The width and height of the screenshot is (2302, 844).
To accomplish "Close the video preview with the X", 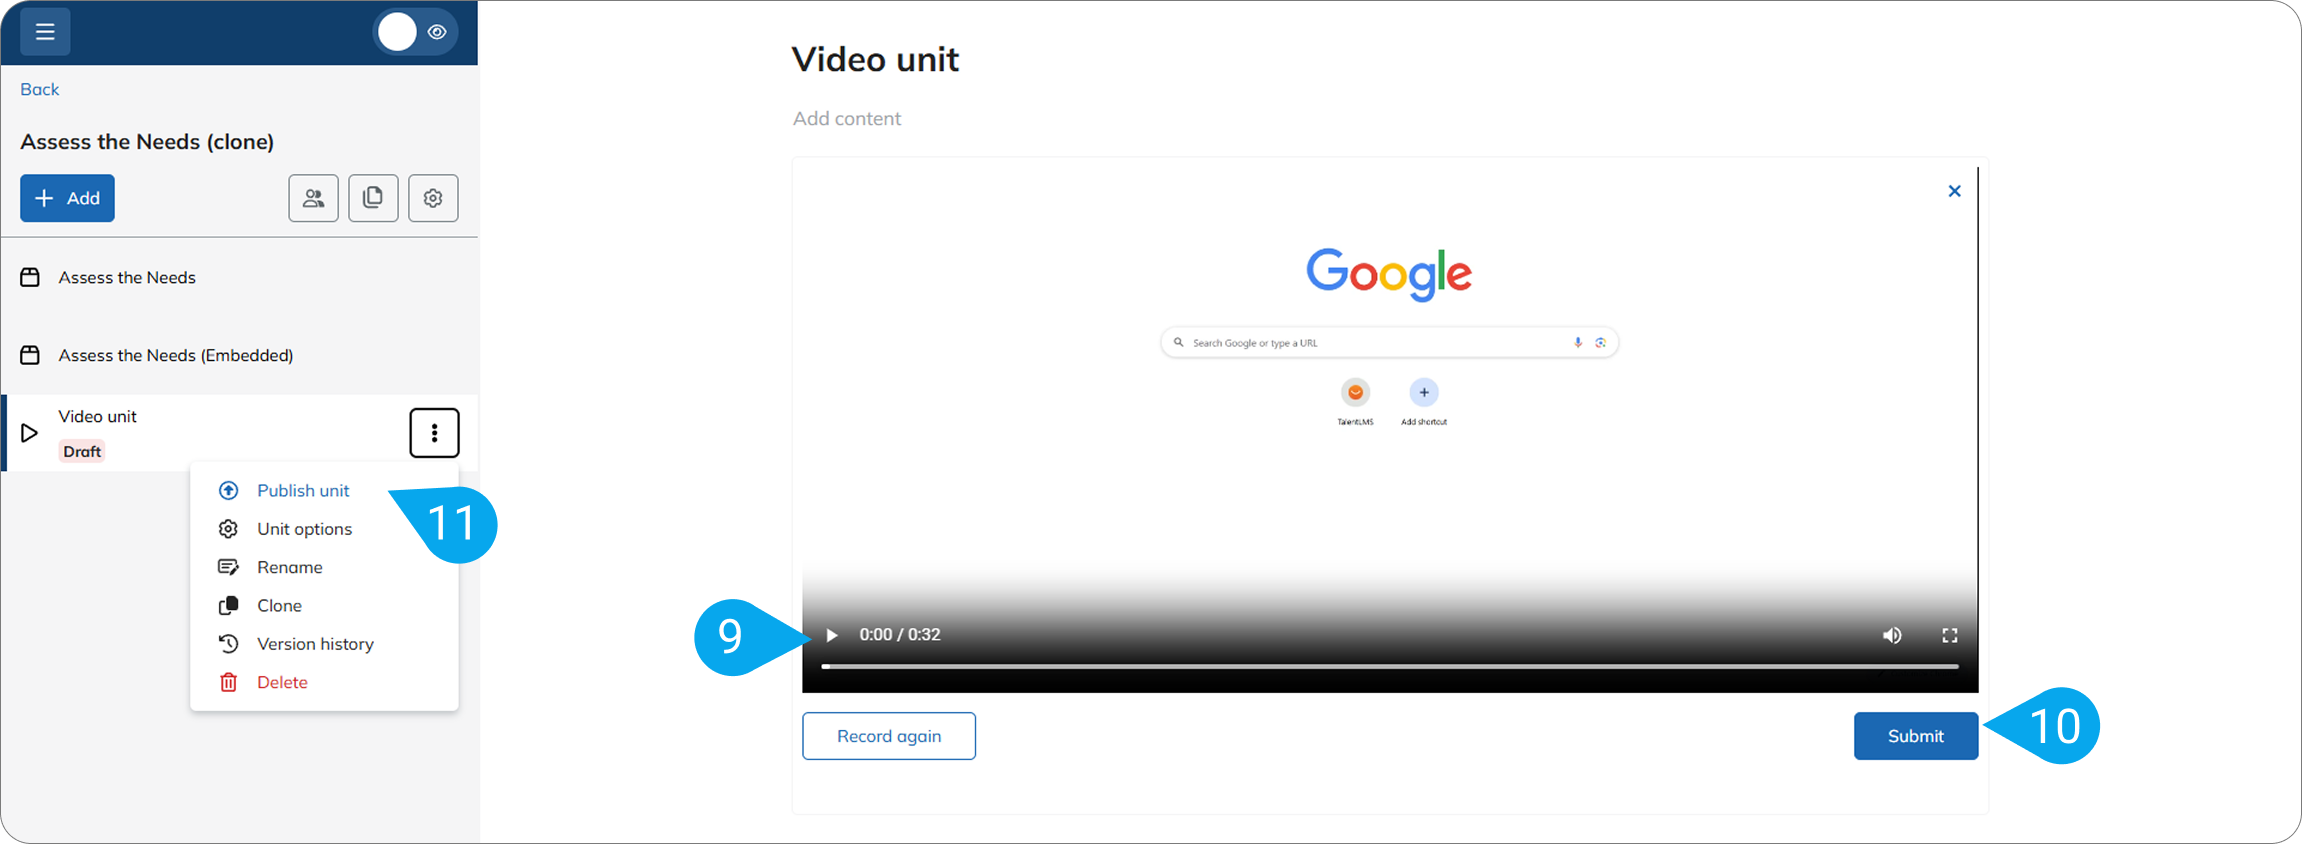I will click(x=1955, y=191).
